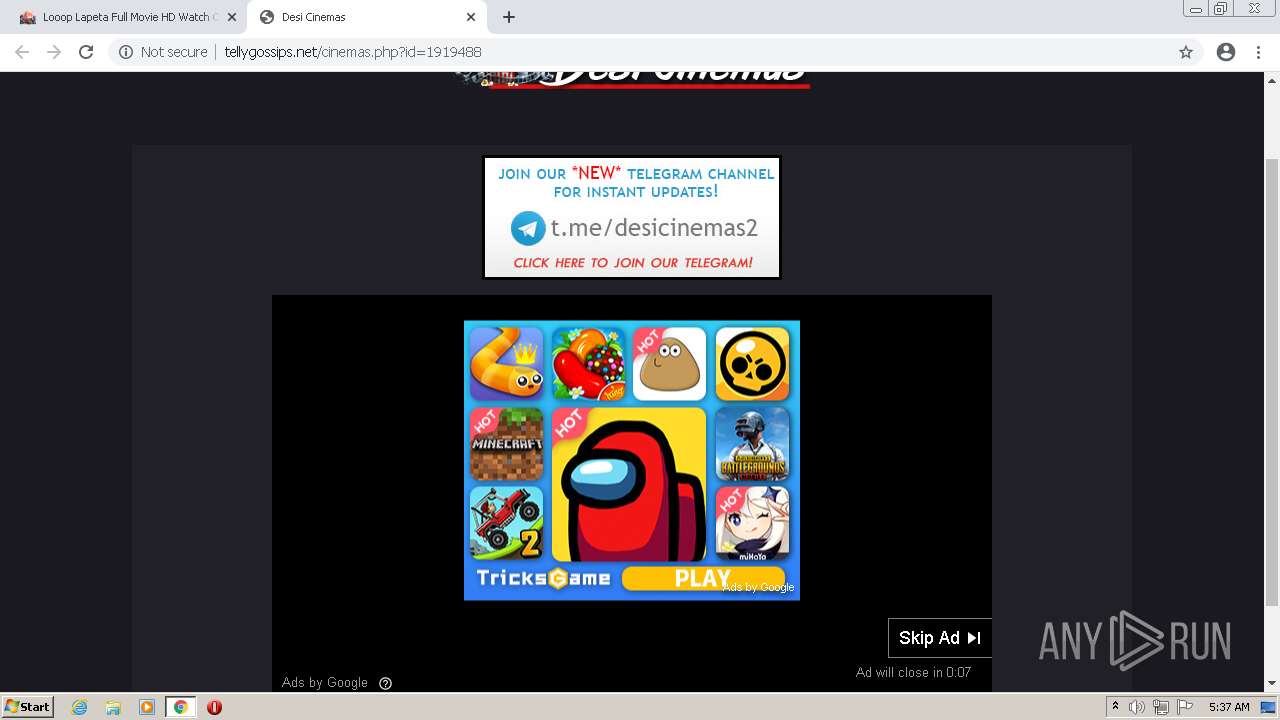This screenshot has height=720, width=1280.
Task: Open the media player taskbar icon
Action: tap(147, 707)
